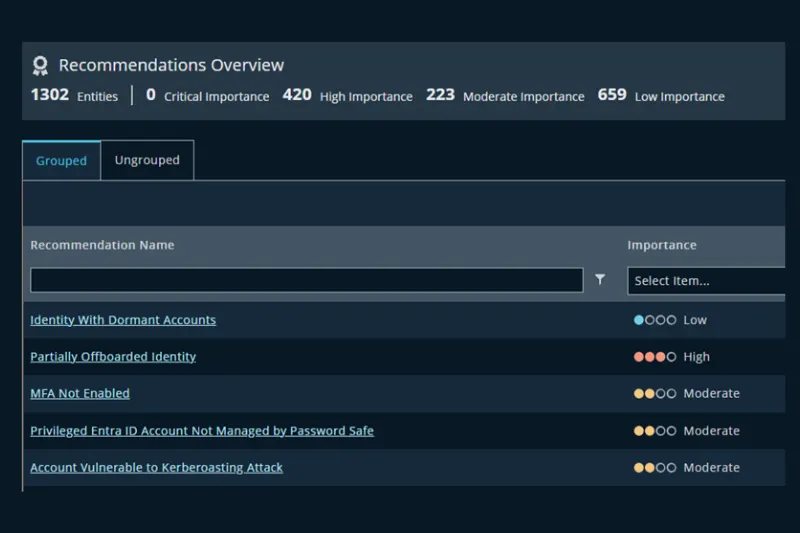The height and width of the screenshot is (533, 800).
Task: Focus the Recommendation Name filter field
Action: [307, 280]
